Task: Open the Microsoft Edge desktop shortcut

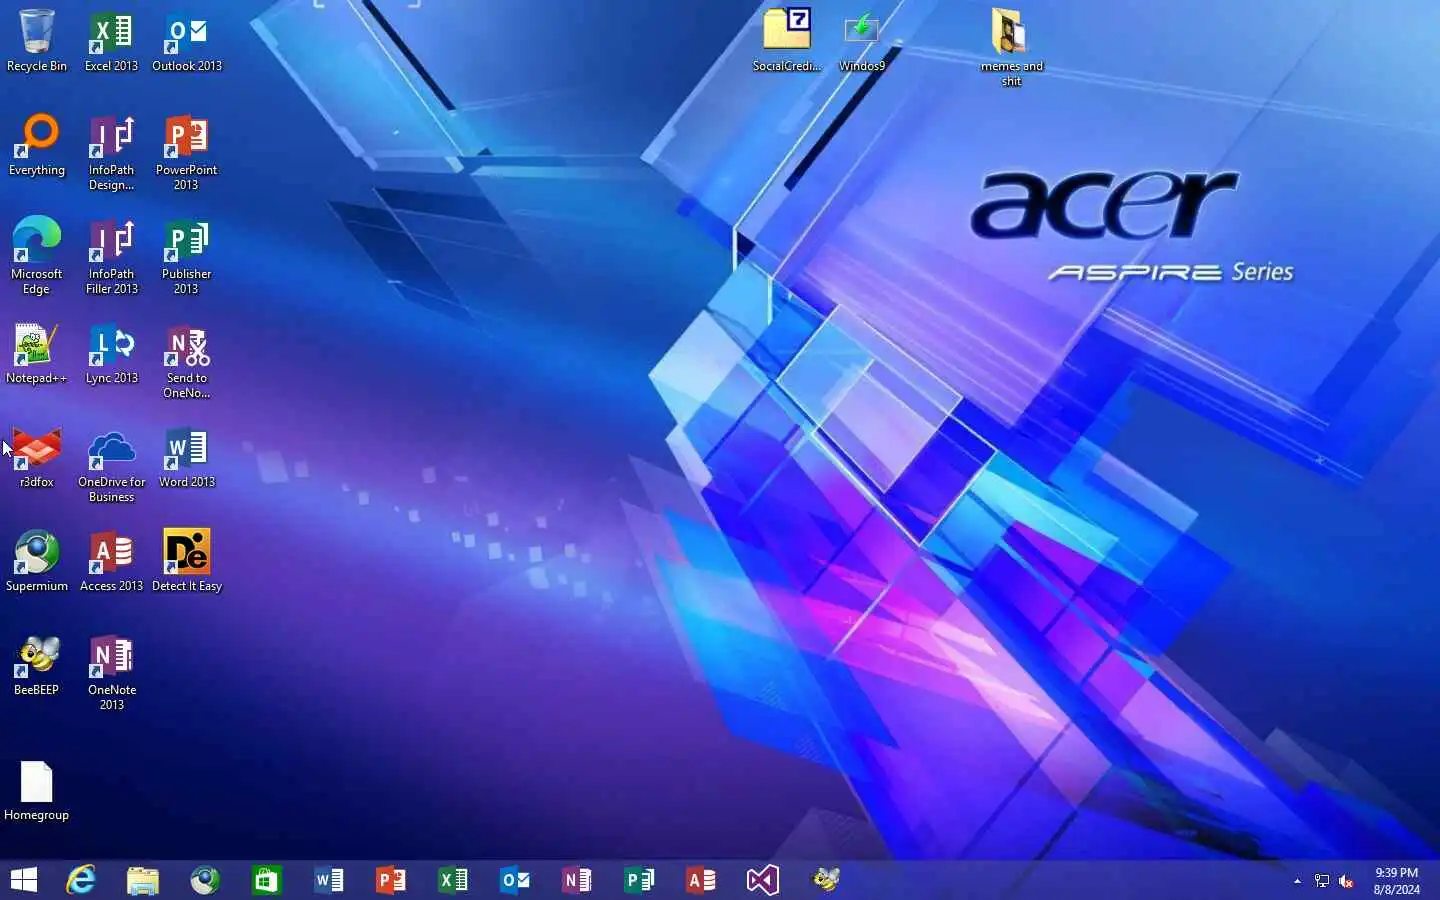Action: [x=37, y=256]
